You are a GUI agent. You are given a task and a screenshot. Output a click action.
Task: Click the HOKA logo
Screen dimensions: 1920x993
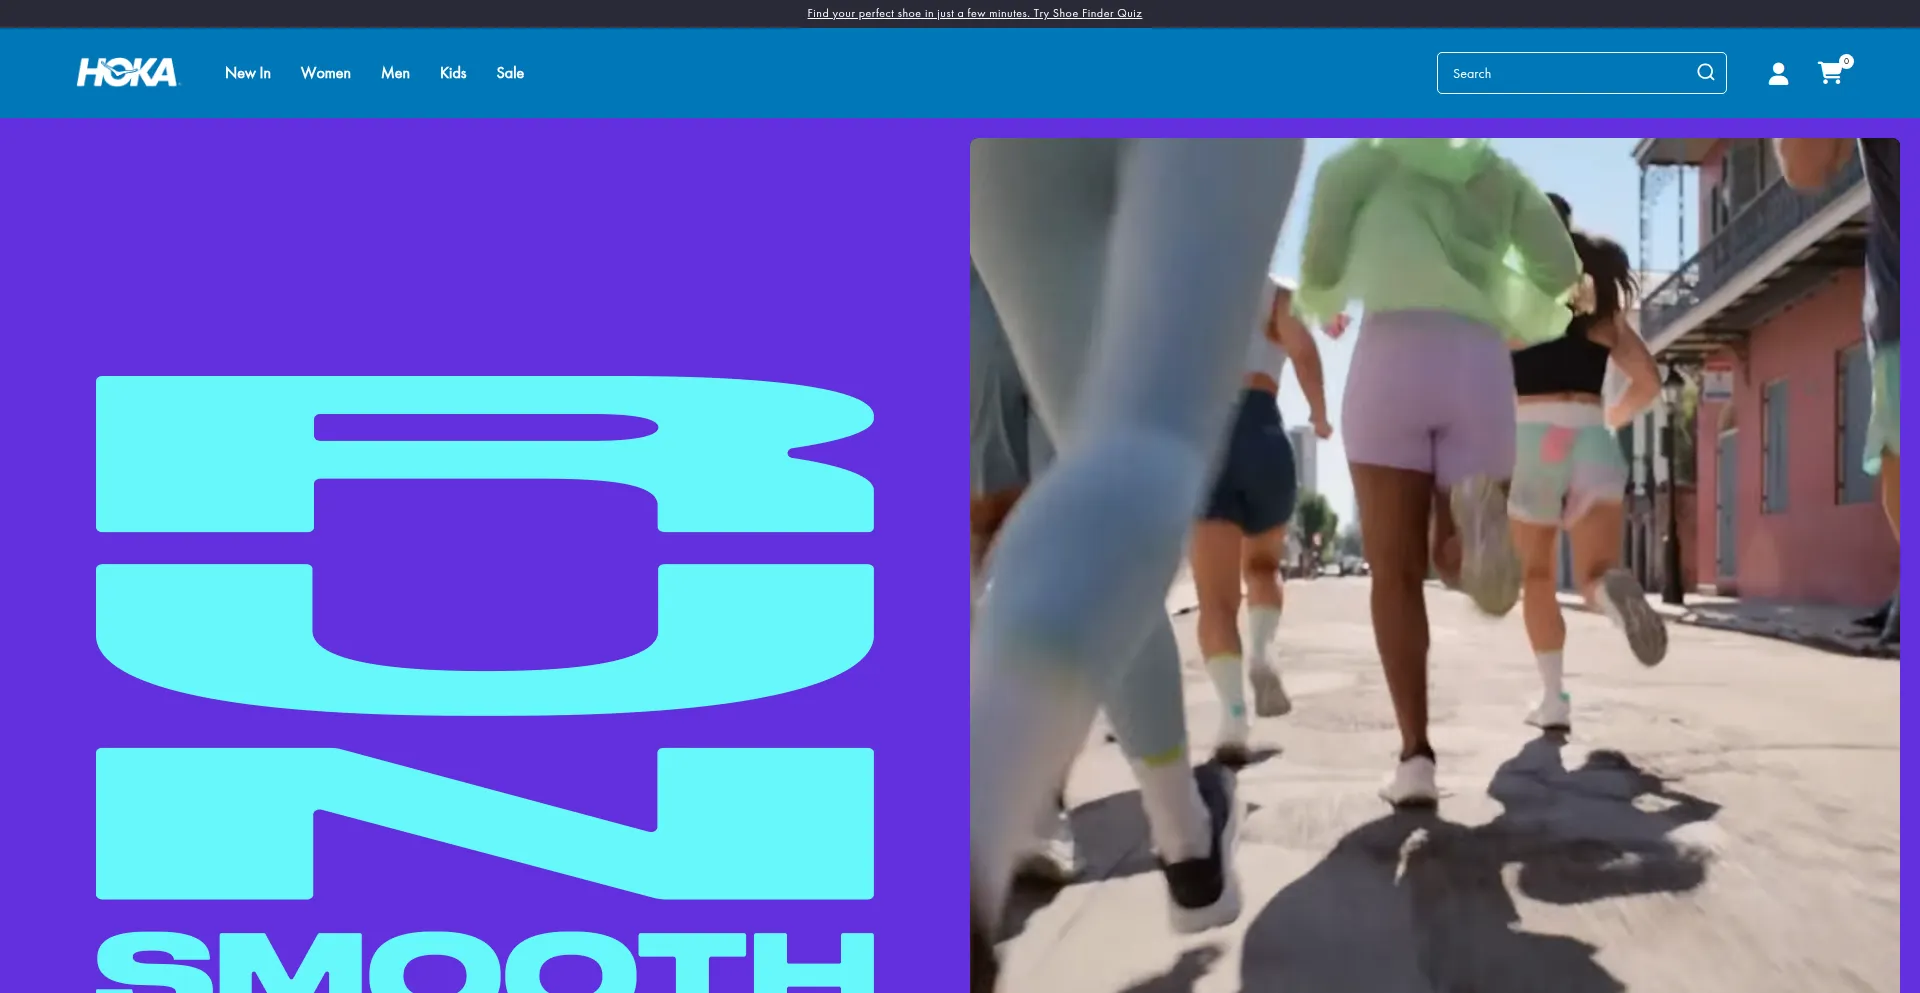[x=127, y=73]
